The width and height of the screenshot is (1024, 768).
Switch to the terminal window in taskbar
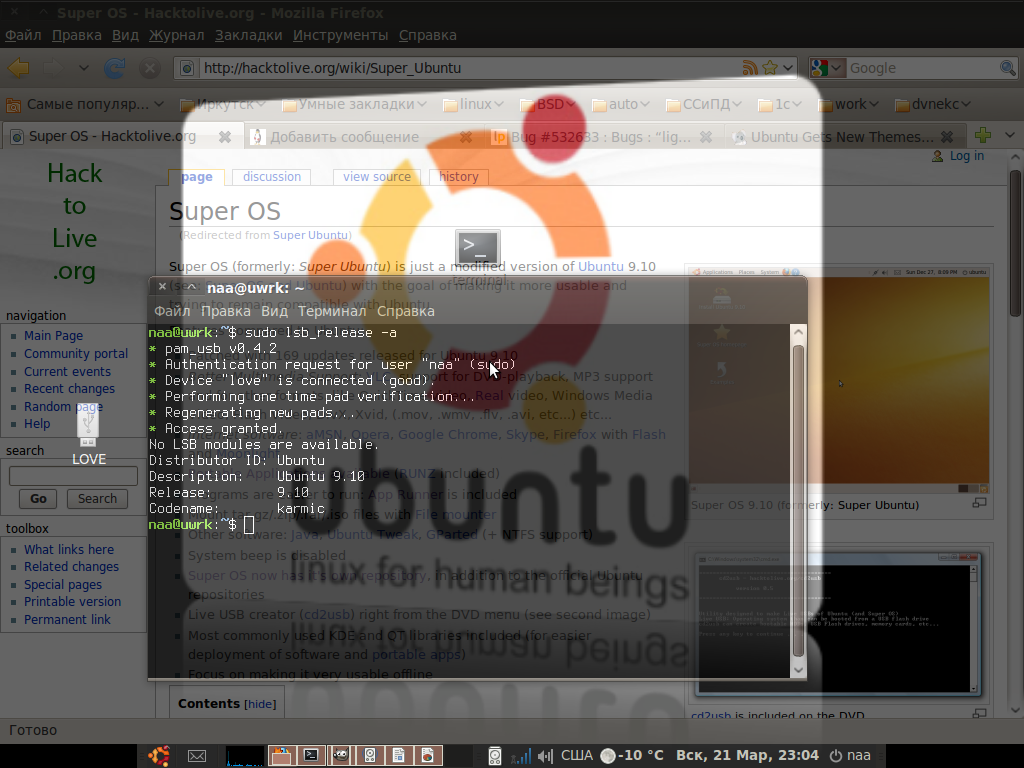click(311, 756)
